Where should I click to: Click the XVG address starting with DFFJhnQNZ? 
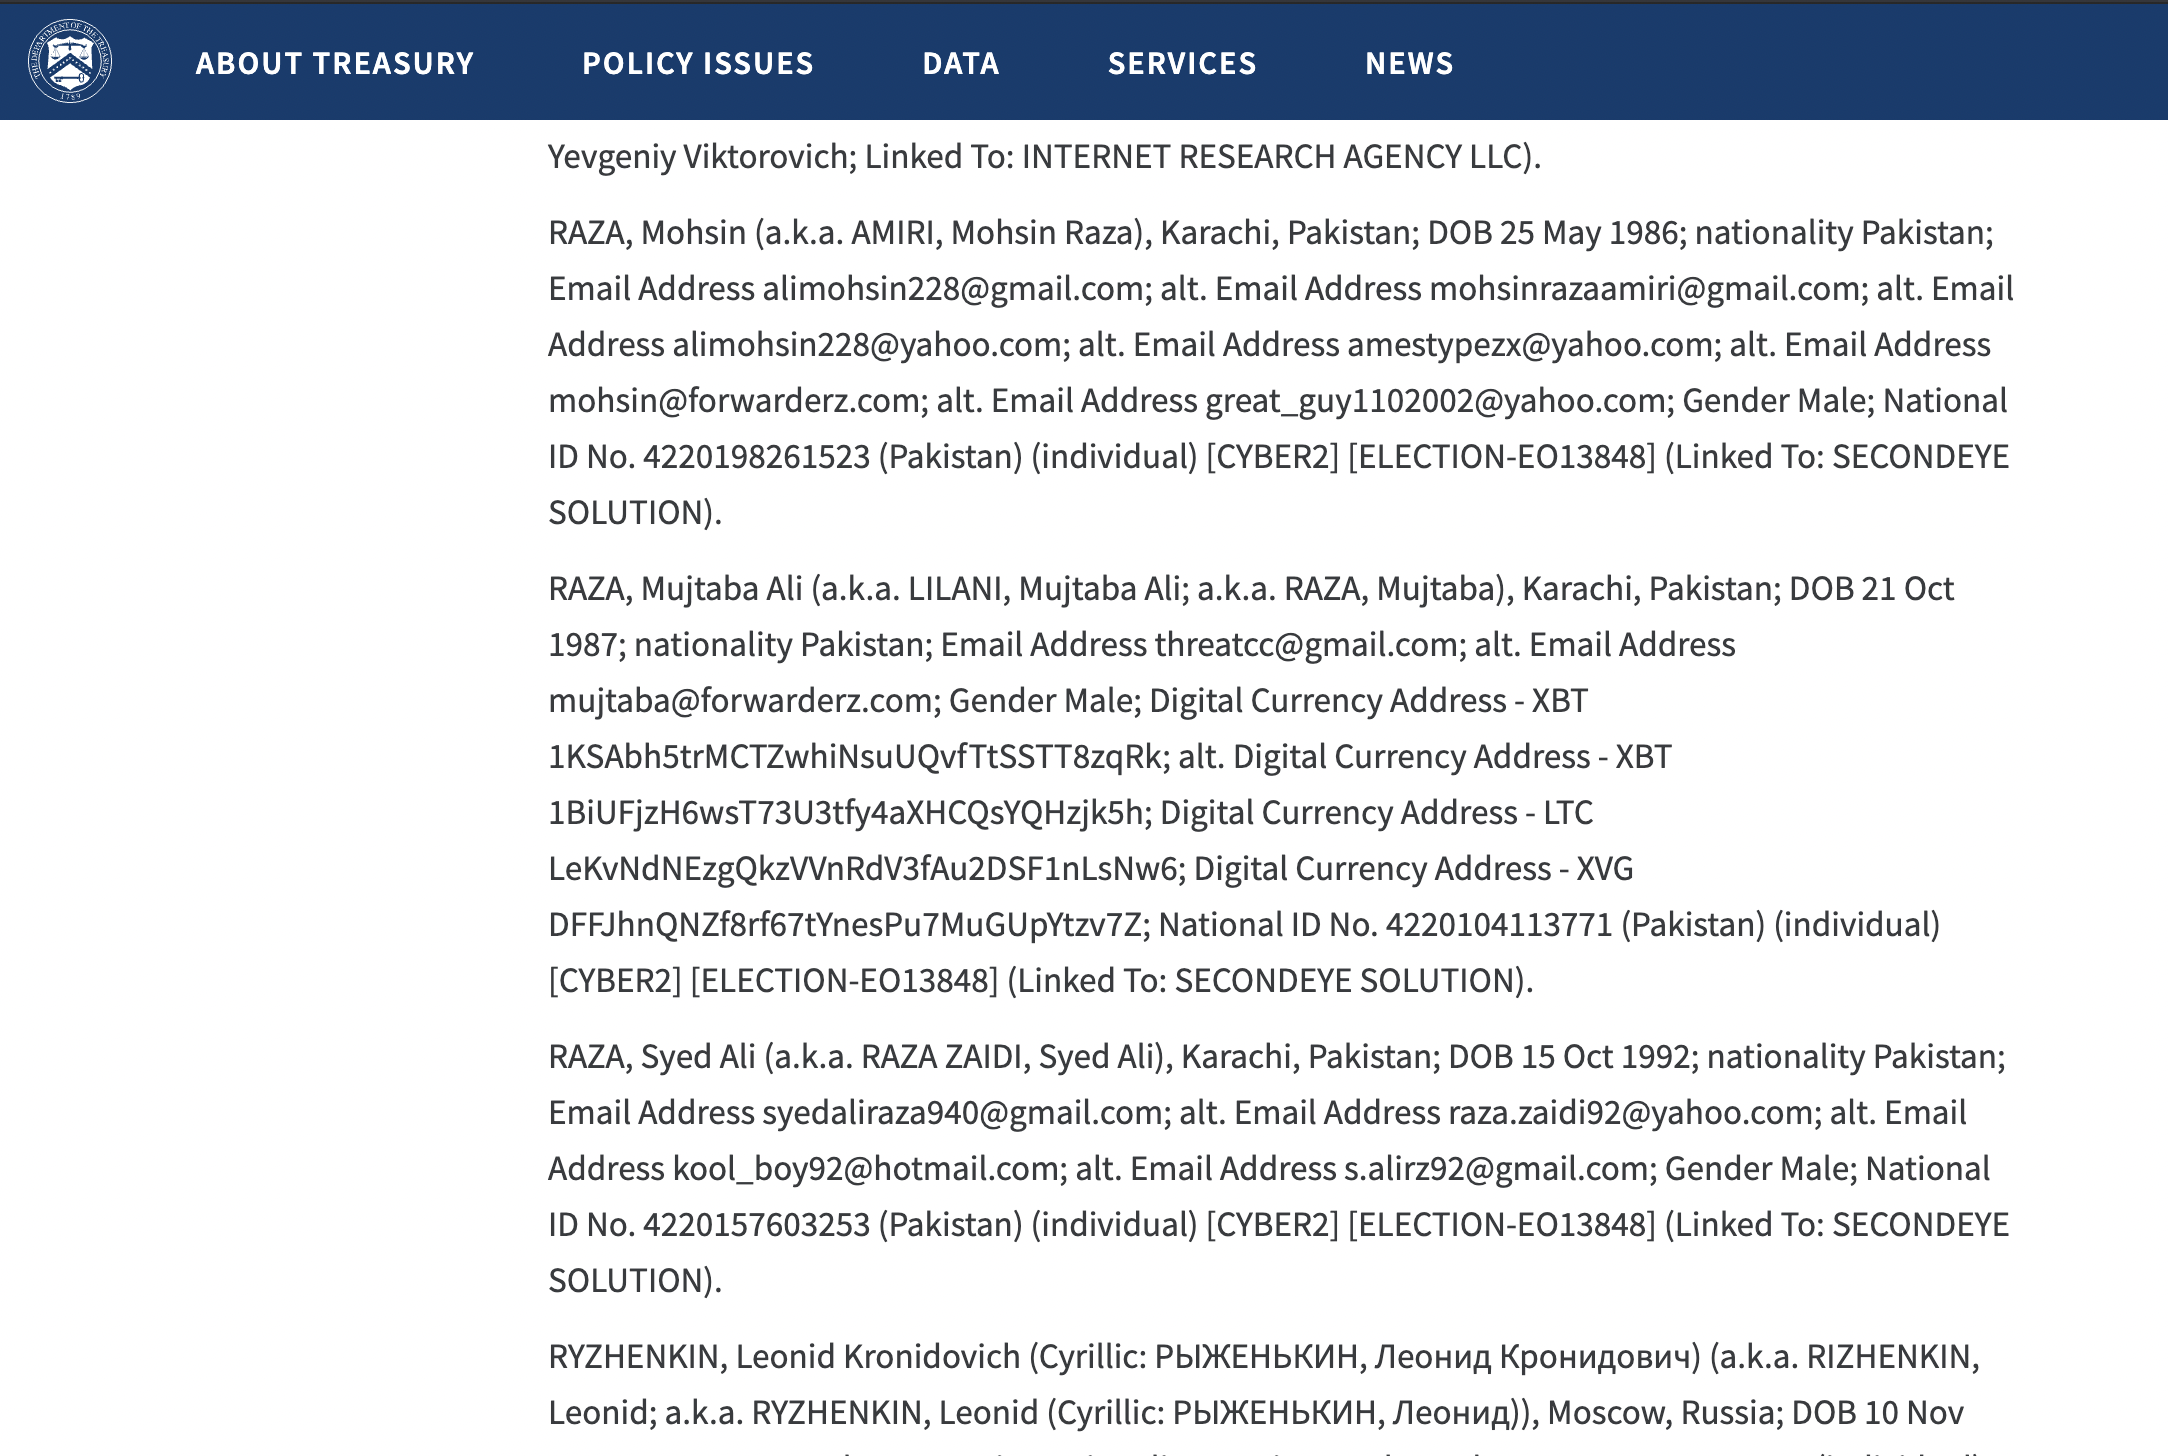point(844,925)
